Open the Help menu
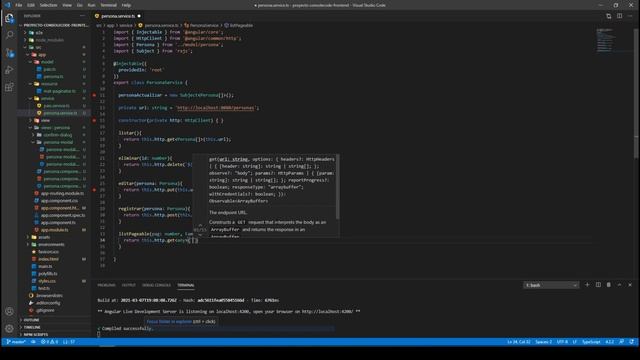640x360 pixels. [x=126, y=5]
